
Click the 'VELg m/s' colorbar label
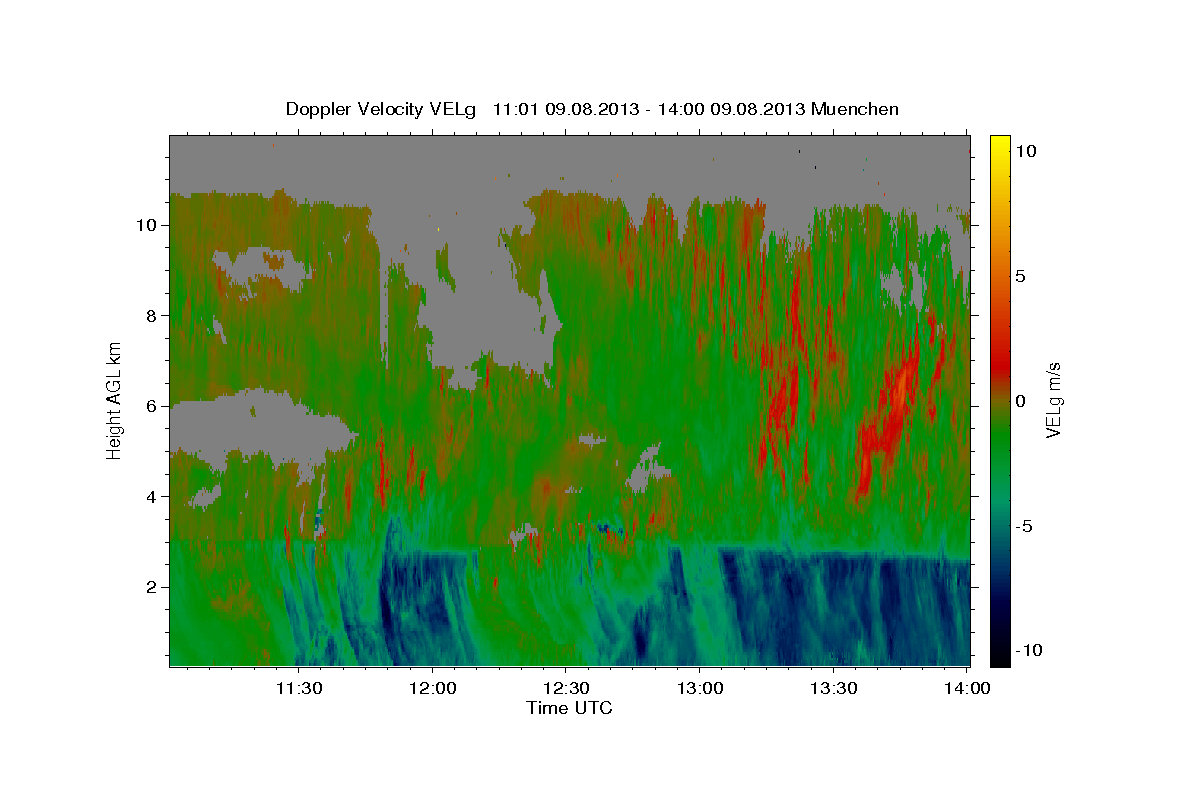1054,399
